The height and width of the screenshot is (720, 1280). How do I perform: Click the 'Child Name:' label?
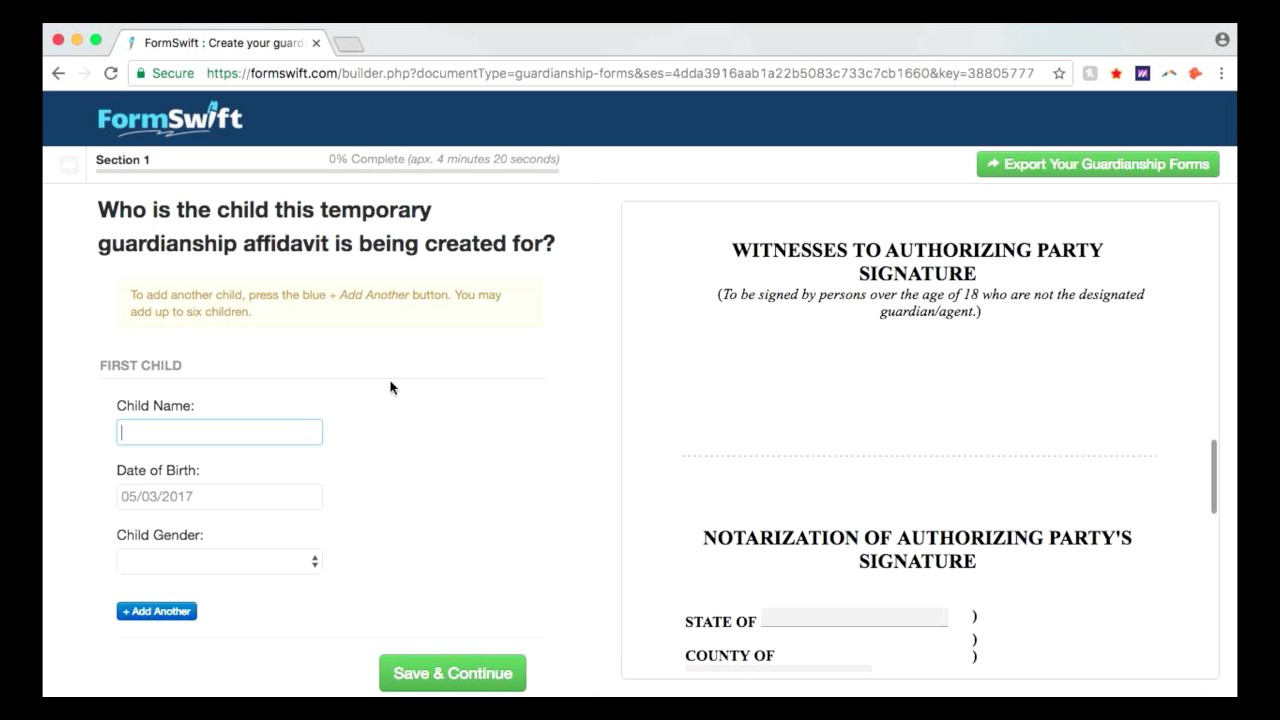click(x=155, y=405)
